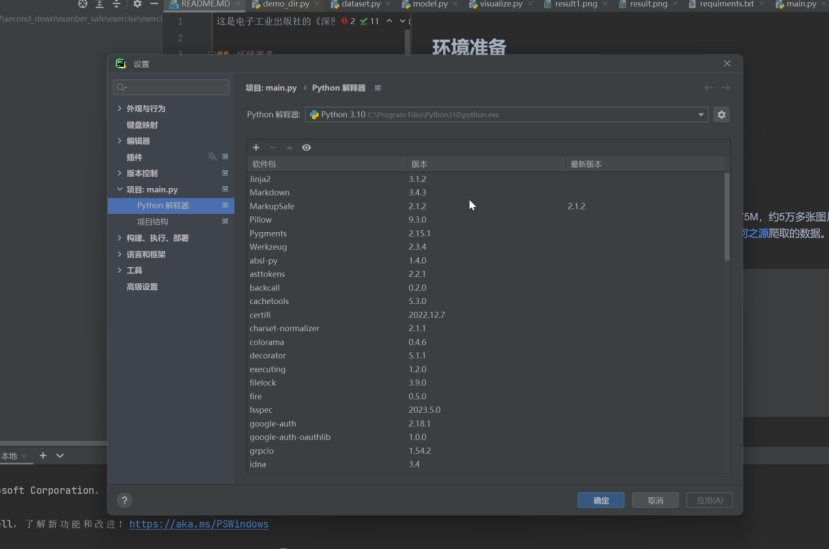Add a new terminal tab with plus
Image resolution: width=829 pixels, height=549 pixels.
(x=43, y=456)
